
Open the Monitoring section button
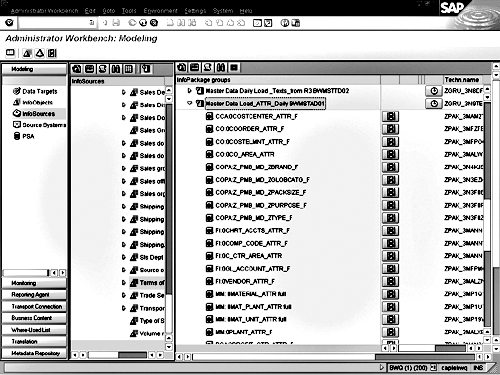tap(34, 283)
